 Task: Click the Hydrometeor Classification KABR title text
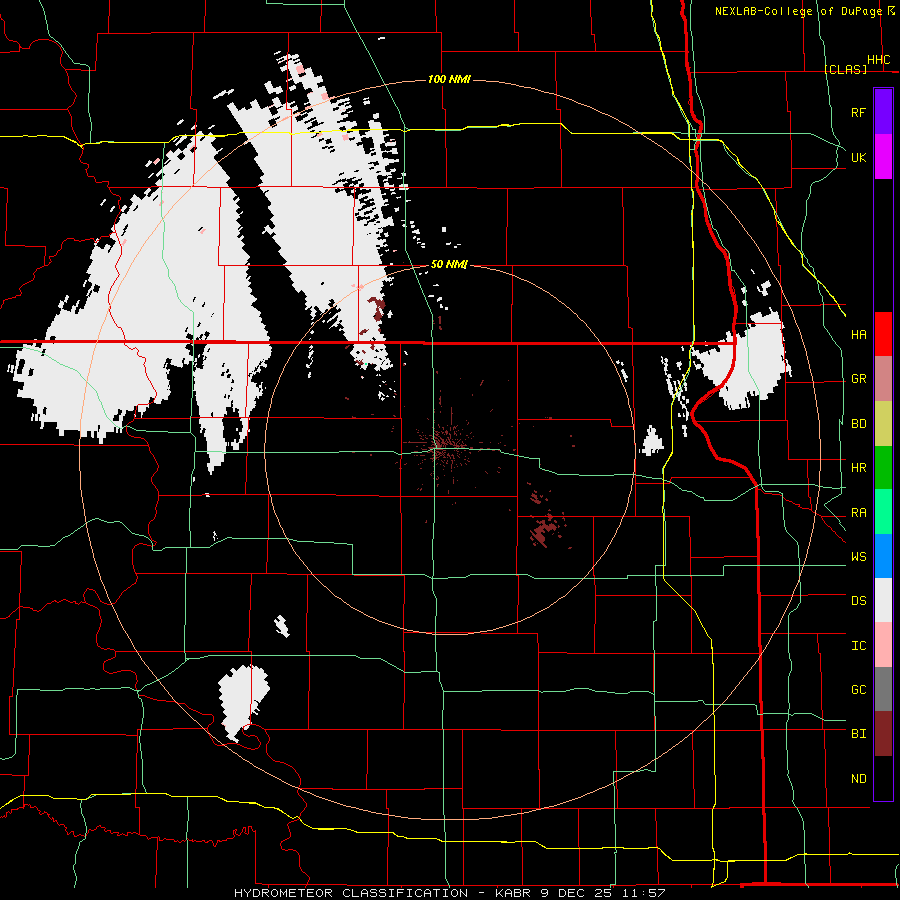tap(449, 893)
